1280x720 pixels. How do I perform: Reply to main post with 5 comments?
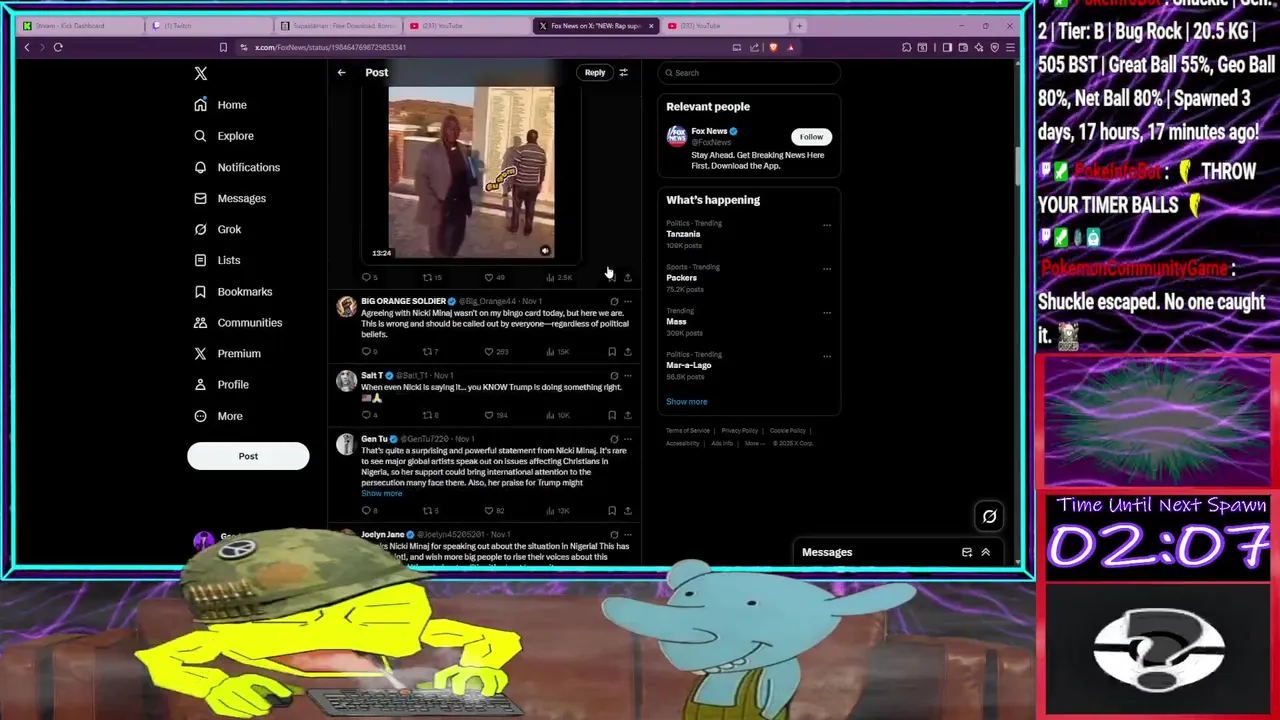click(369, 277)
